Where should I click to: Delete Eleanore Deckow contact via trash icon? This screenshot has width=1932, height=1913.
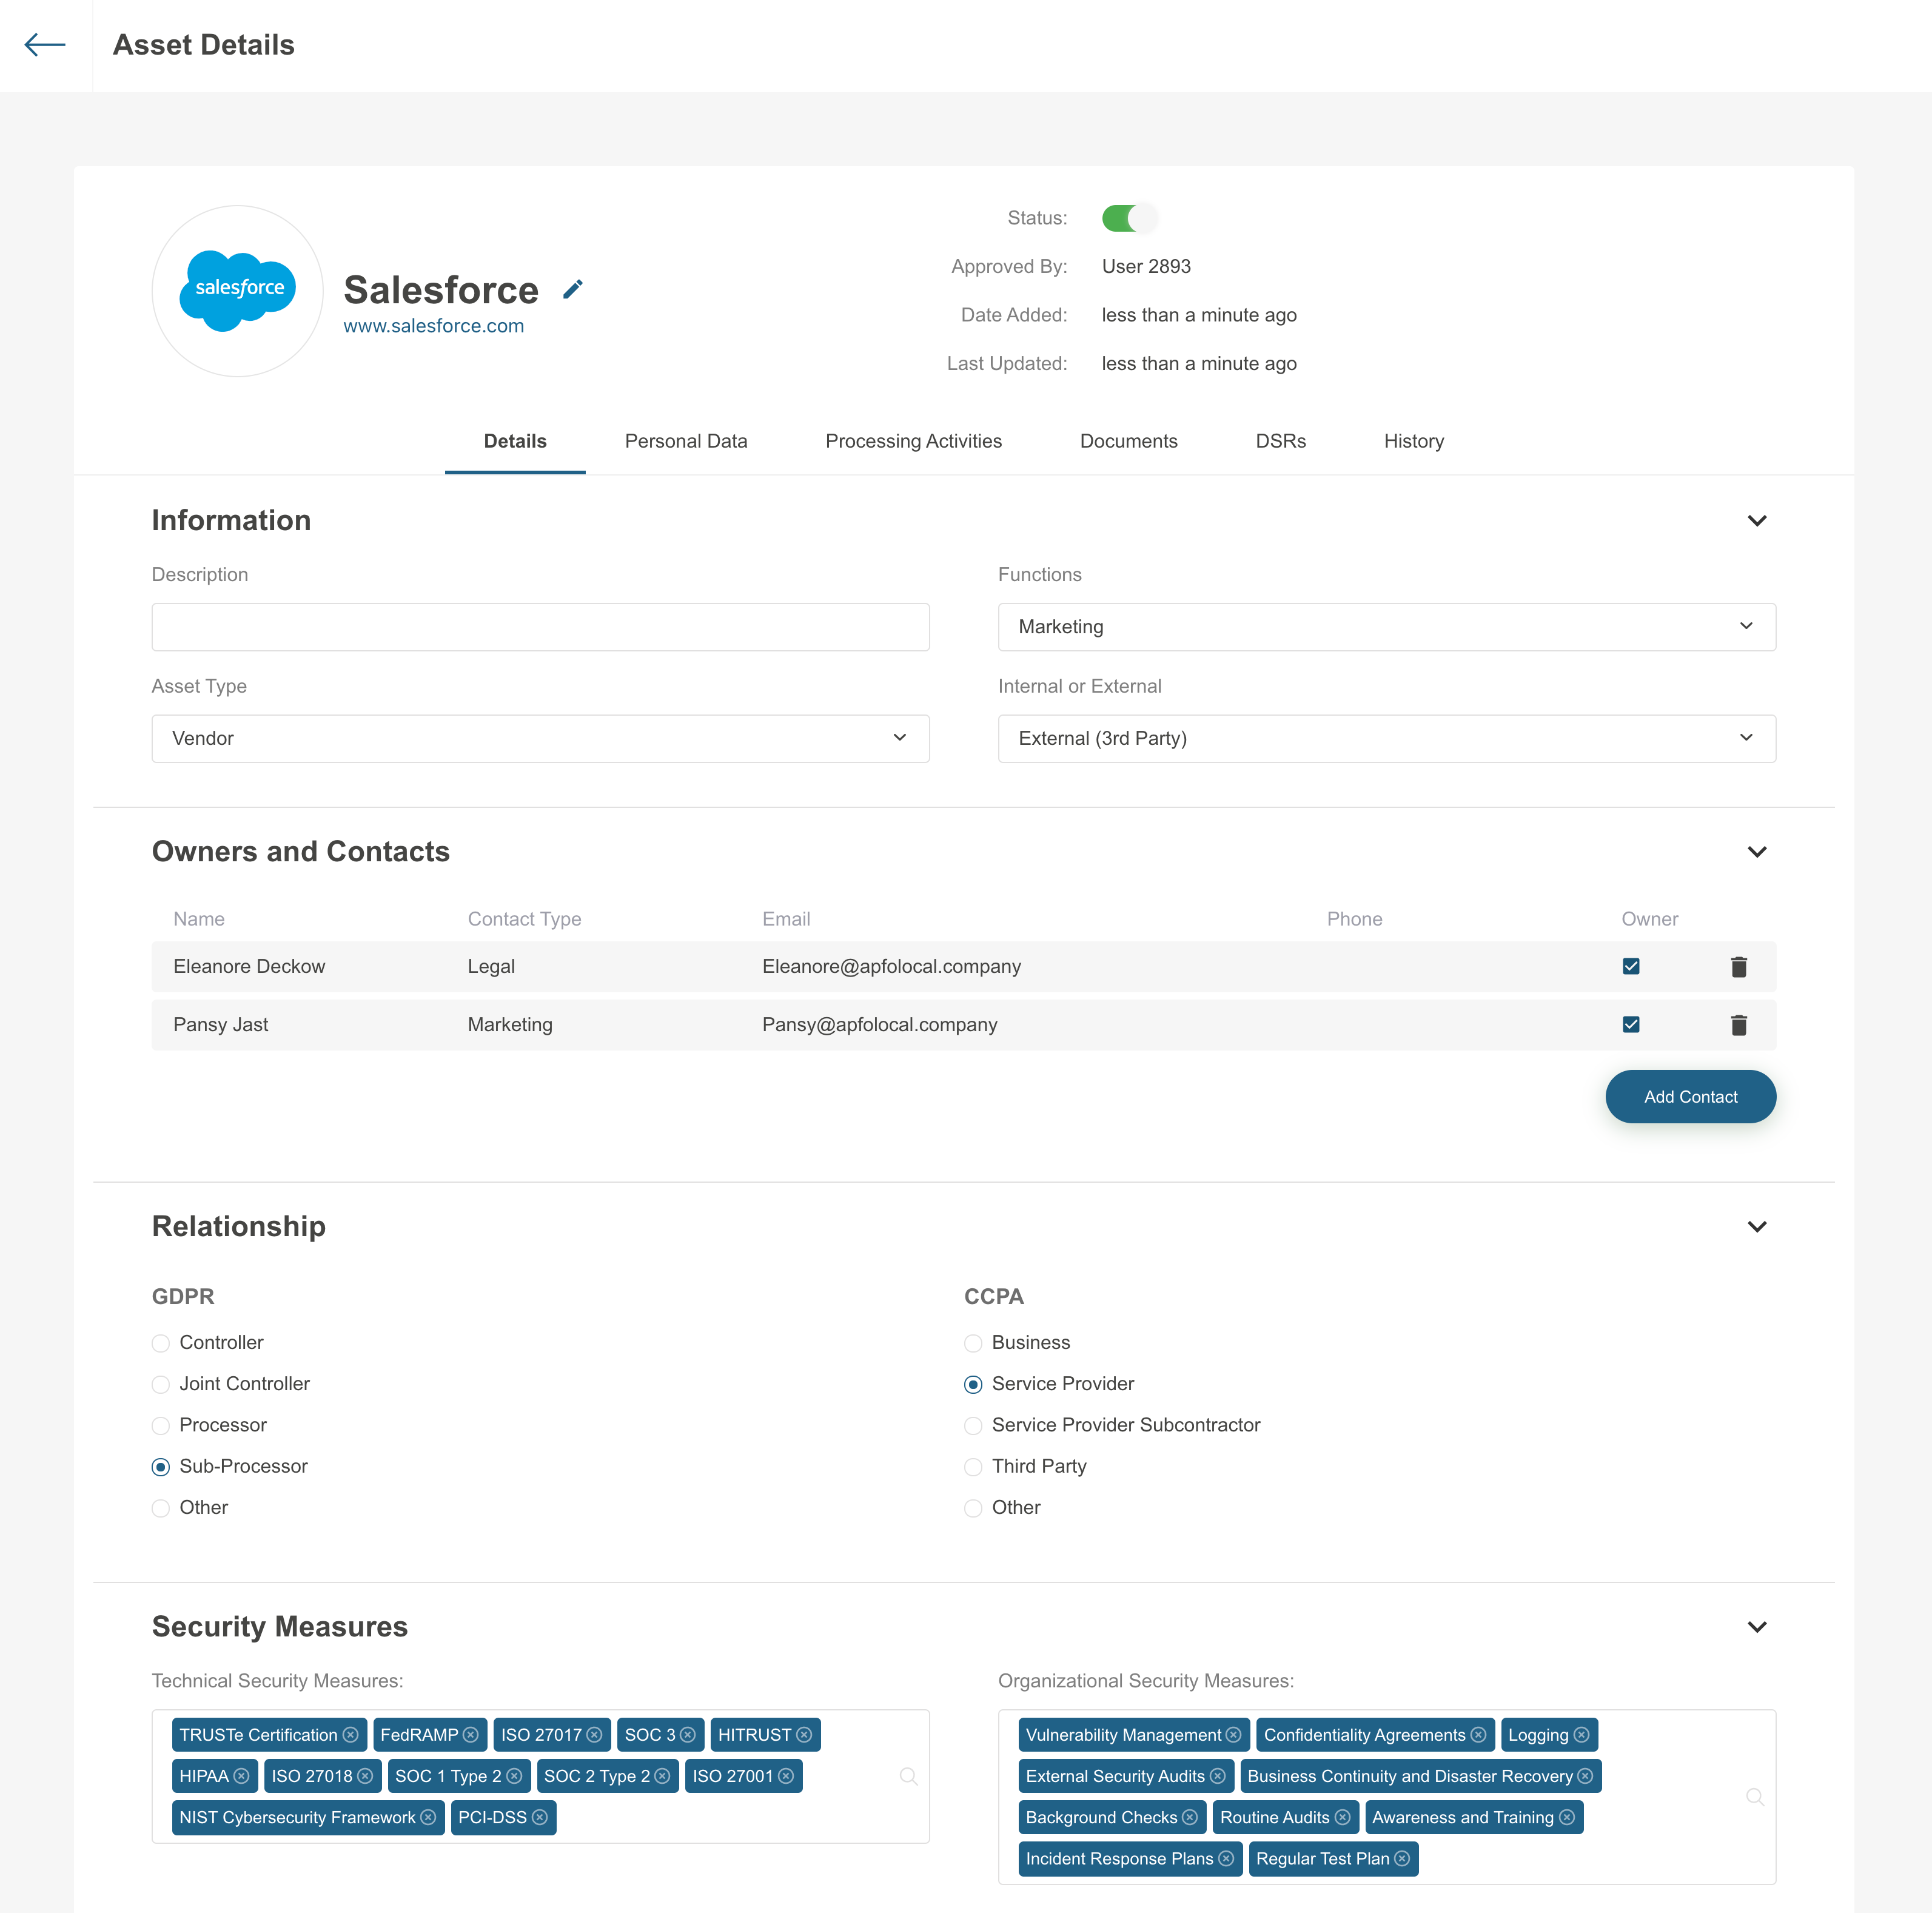pyautogui.click(x=1738, y=967)
